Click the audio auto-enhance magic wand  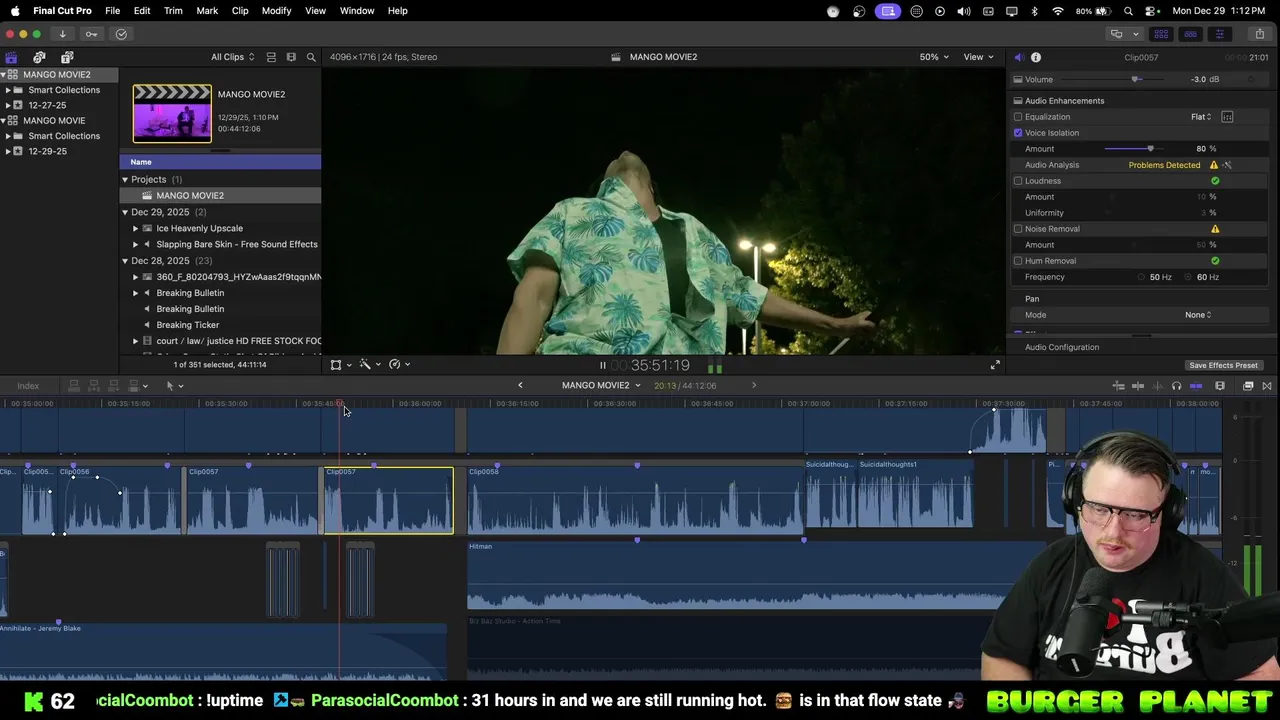1227,165
